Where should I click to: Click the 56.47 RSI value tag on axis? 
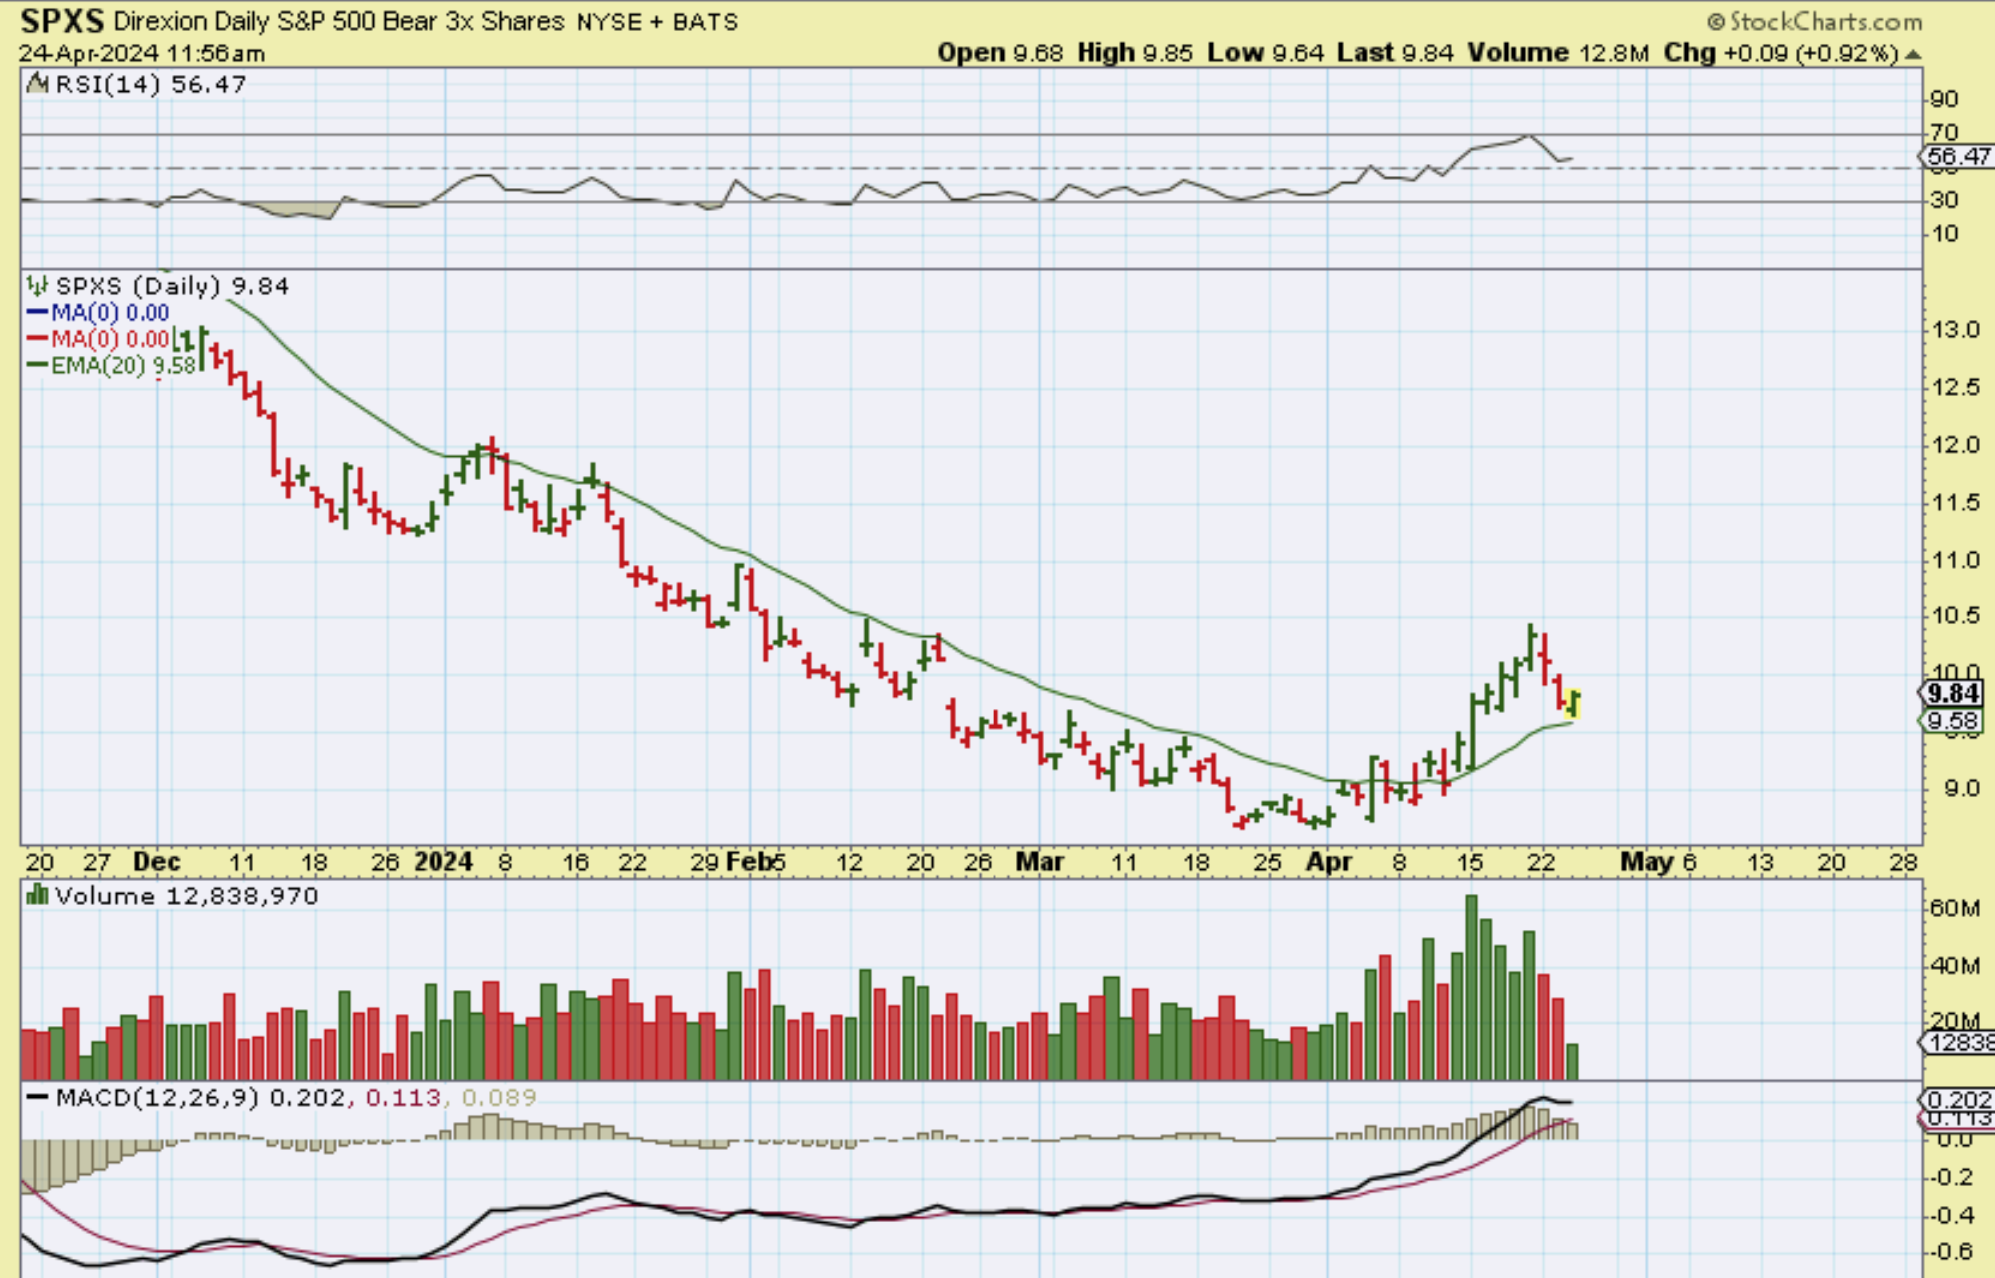(x=1957, y=156)
